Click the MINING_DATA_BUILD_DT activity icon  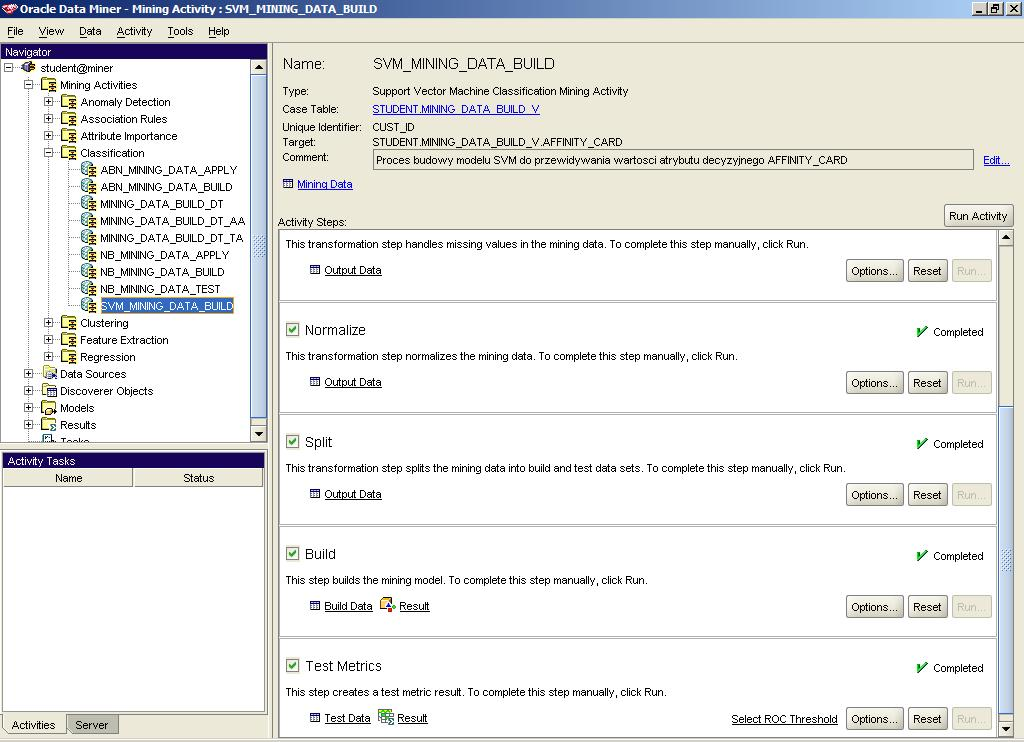point(89,203)
